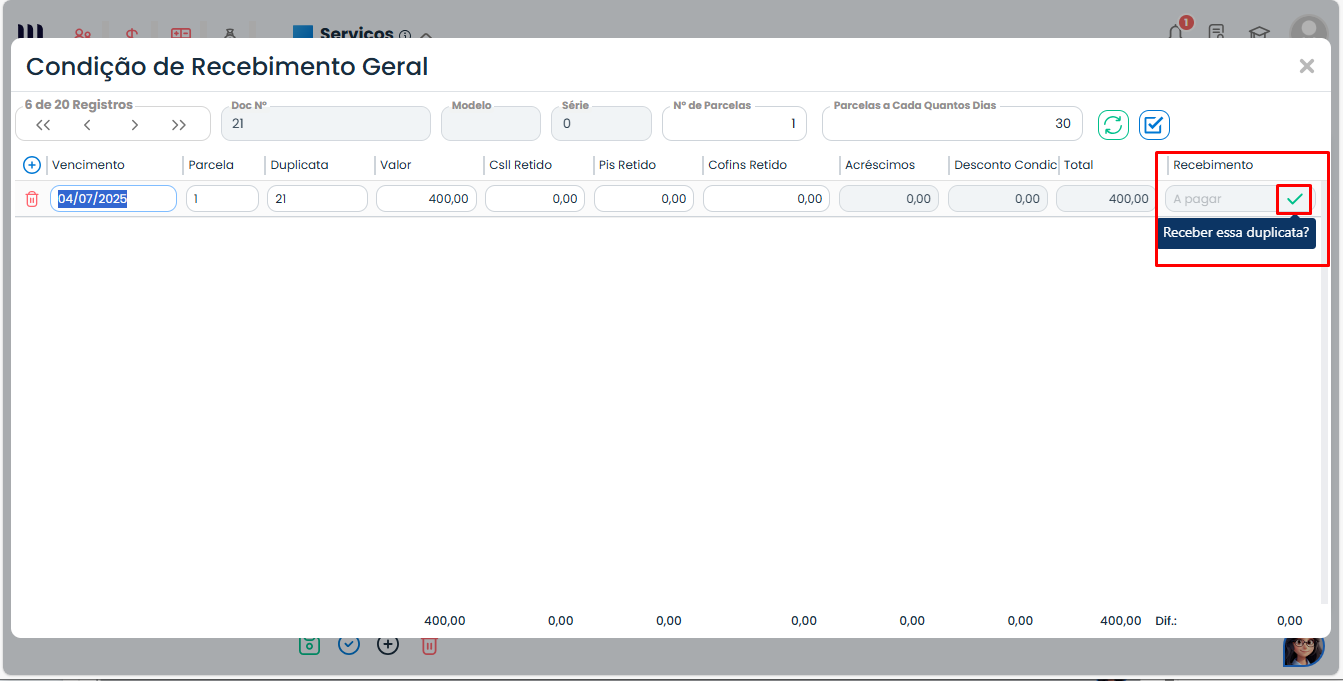Click the graduation cap icon in header

(1259, 32)
